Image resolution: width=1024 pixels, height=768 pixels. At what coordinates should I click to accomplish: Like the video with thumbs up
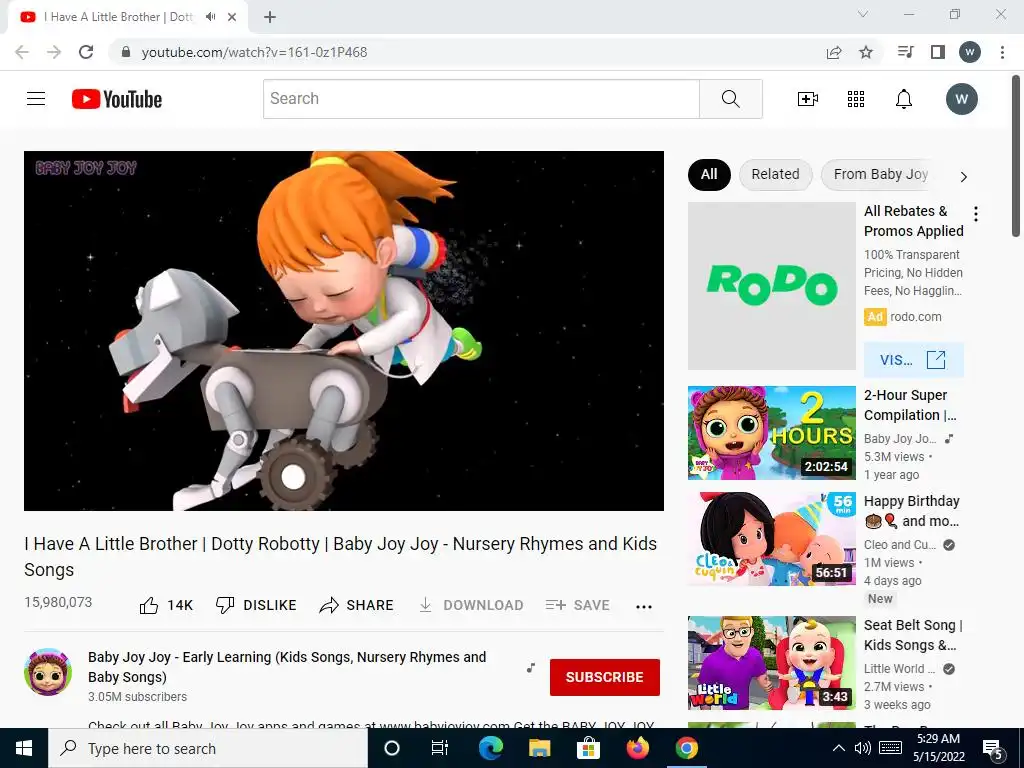pyautogui.click(x=166, y=605)
